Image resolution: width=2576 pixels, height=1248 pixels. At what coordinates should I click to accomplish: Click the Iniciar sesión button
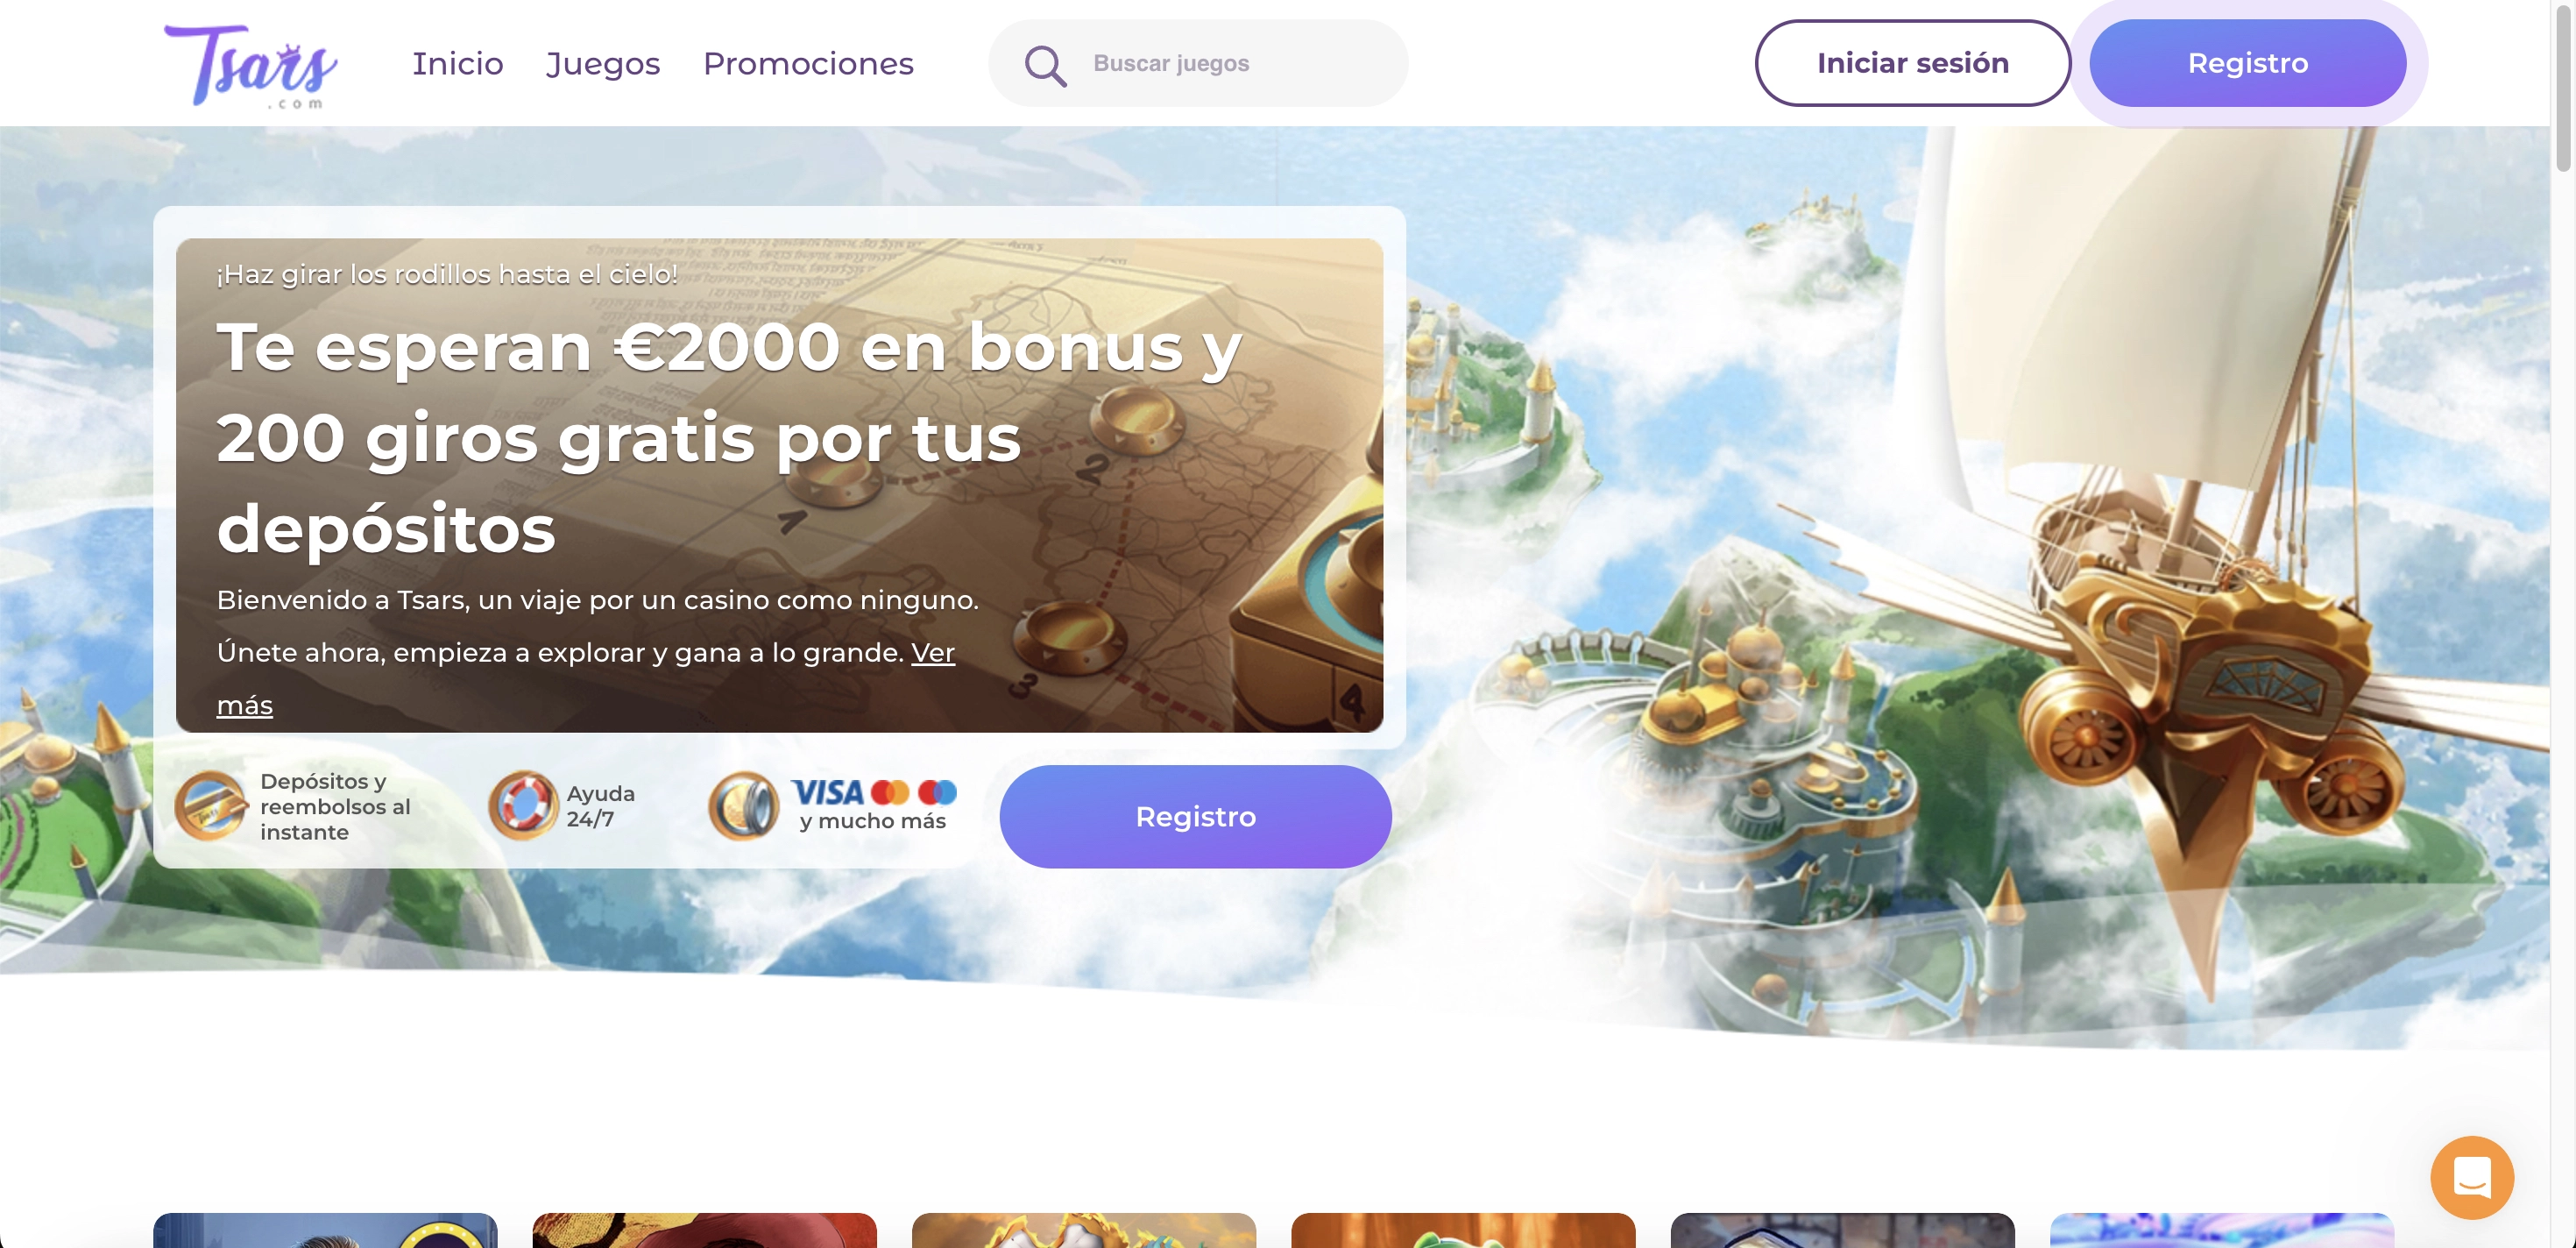(x=1912, y=63)
